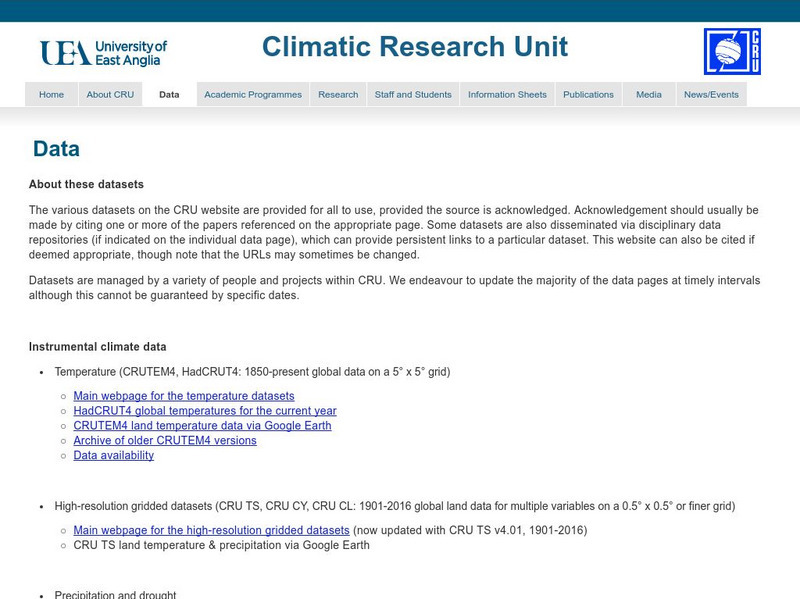
Task: Click HadCRUT4 global temperatures current year link
Action: [203, 410]
